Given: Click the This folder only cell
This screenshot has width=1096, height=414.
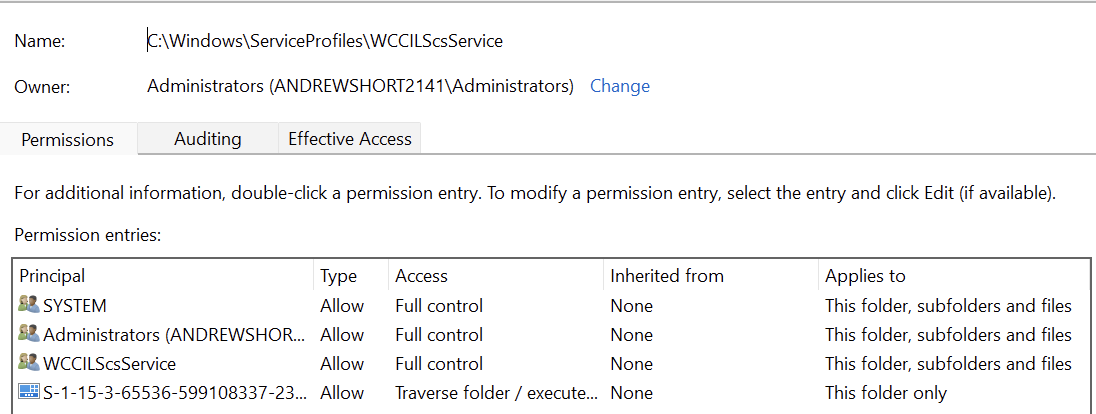Looking at the screenshot, I should (x=885, y=393).
